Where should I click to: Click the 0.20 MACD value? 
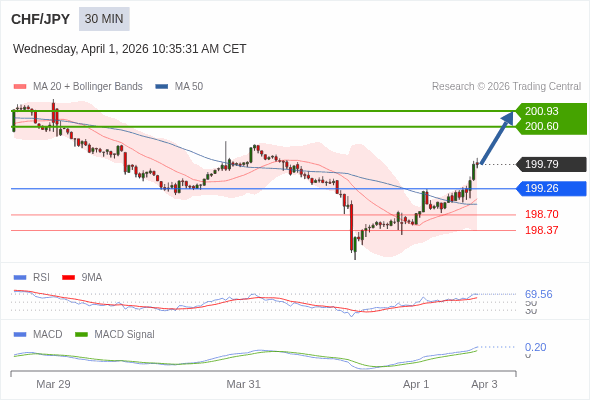[535, 347]
